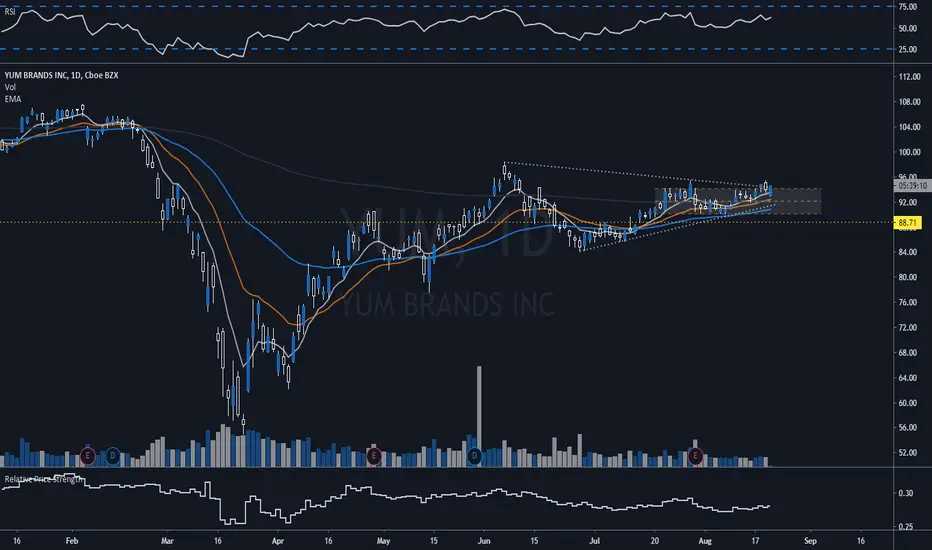
Task: Click the RSI 25.00 scale label
Action: 908,49
